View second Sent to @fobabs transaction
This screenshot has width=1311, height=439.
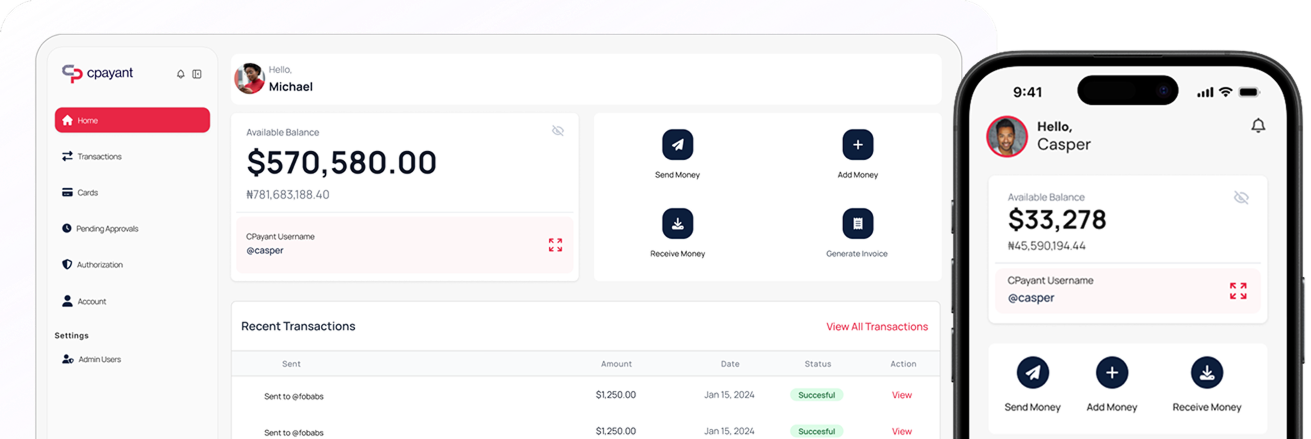(902, 431)
